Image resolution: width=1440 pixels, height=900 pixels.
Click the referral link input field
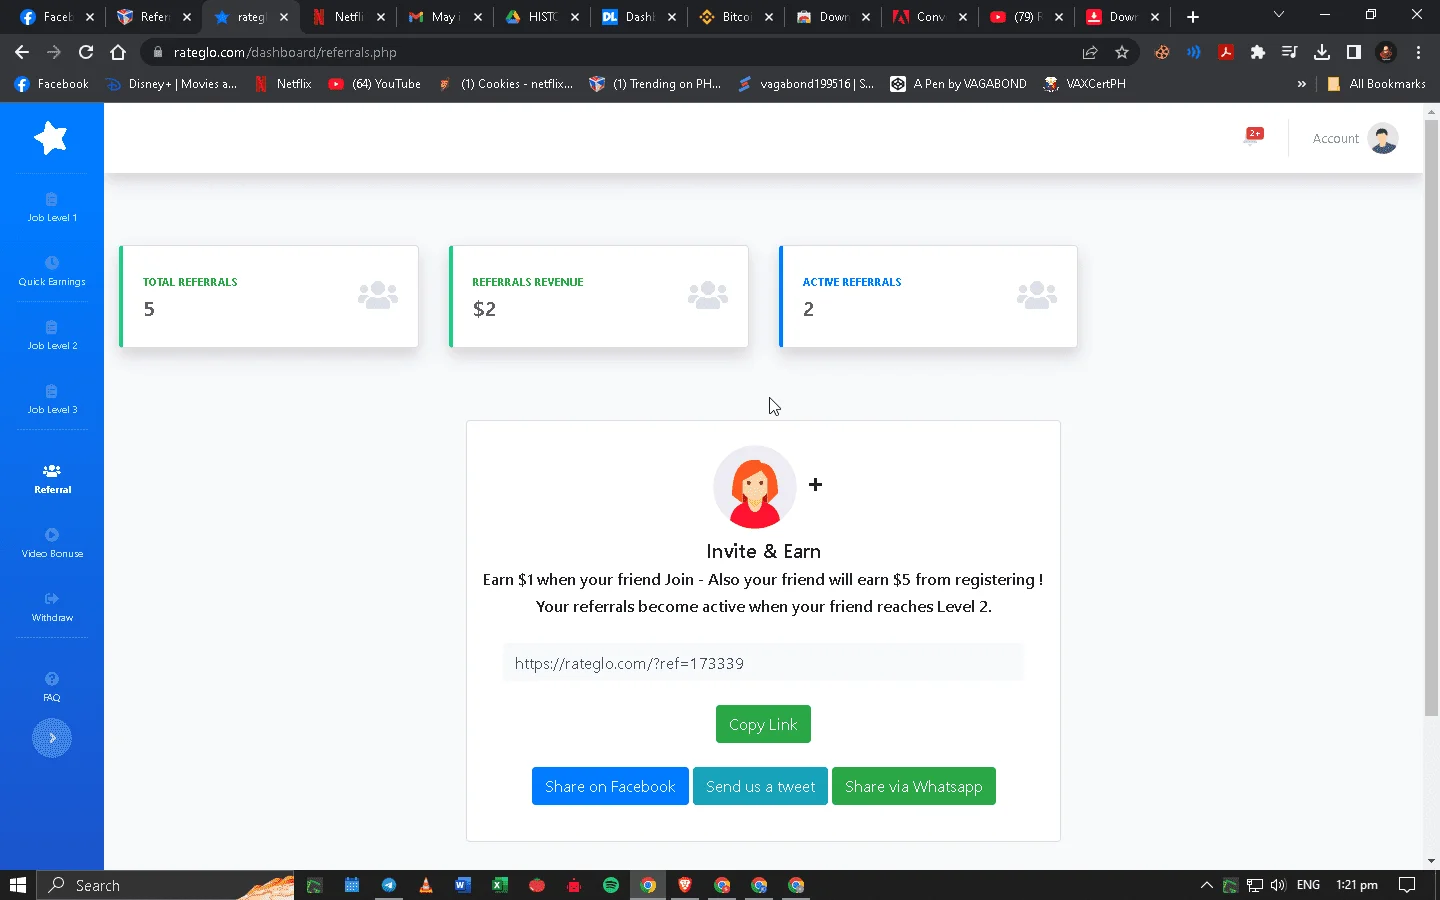pos(763,663)
